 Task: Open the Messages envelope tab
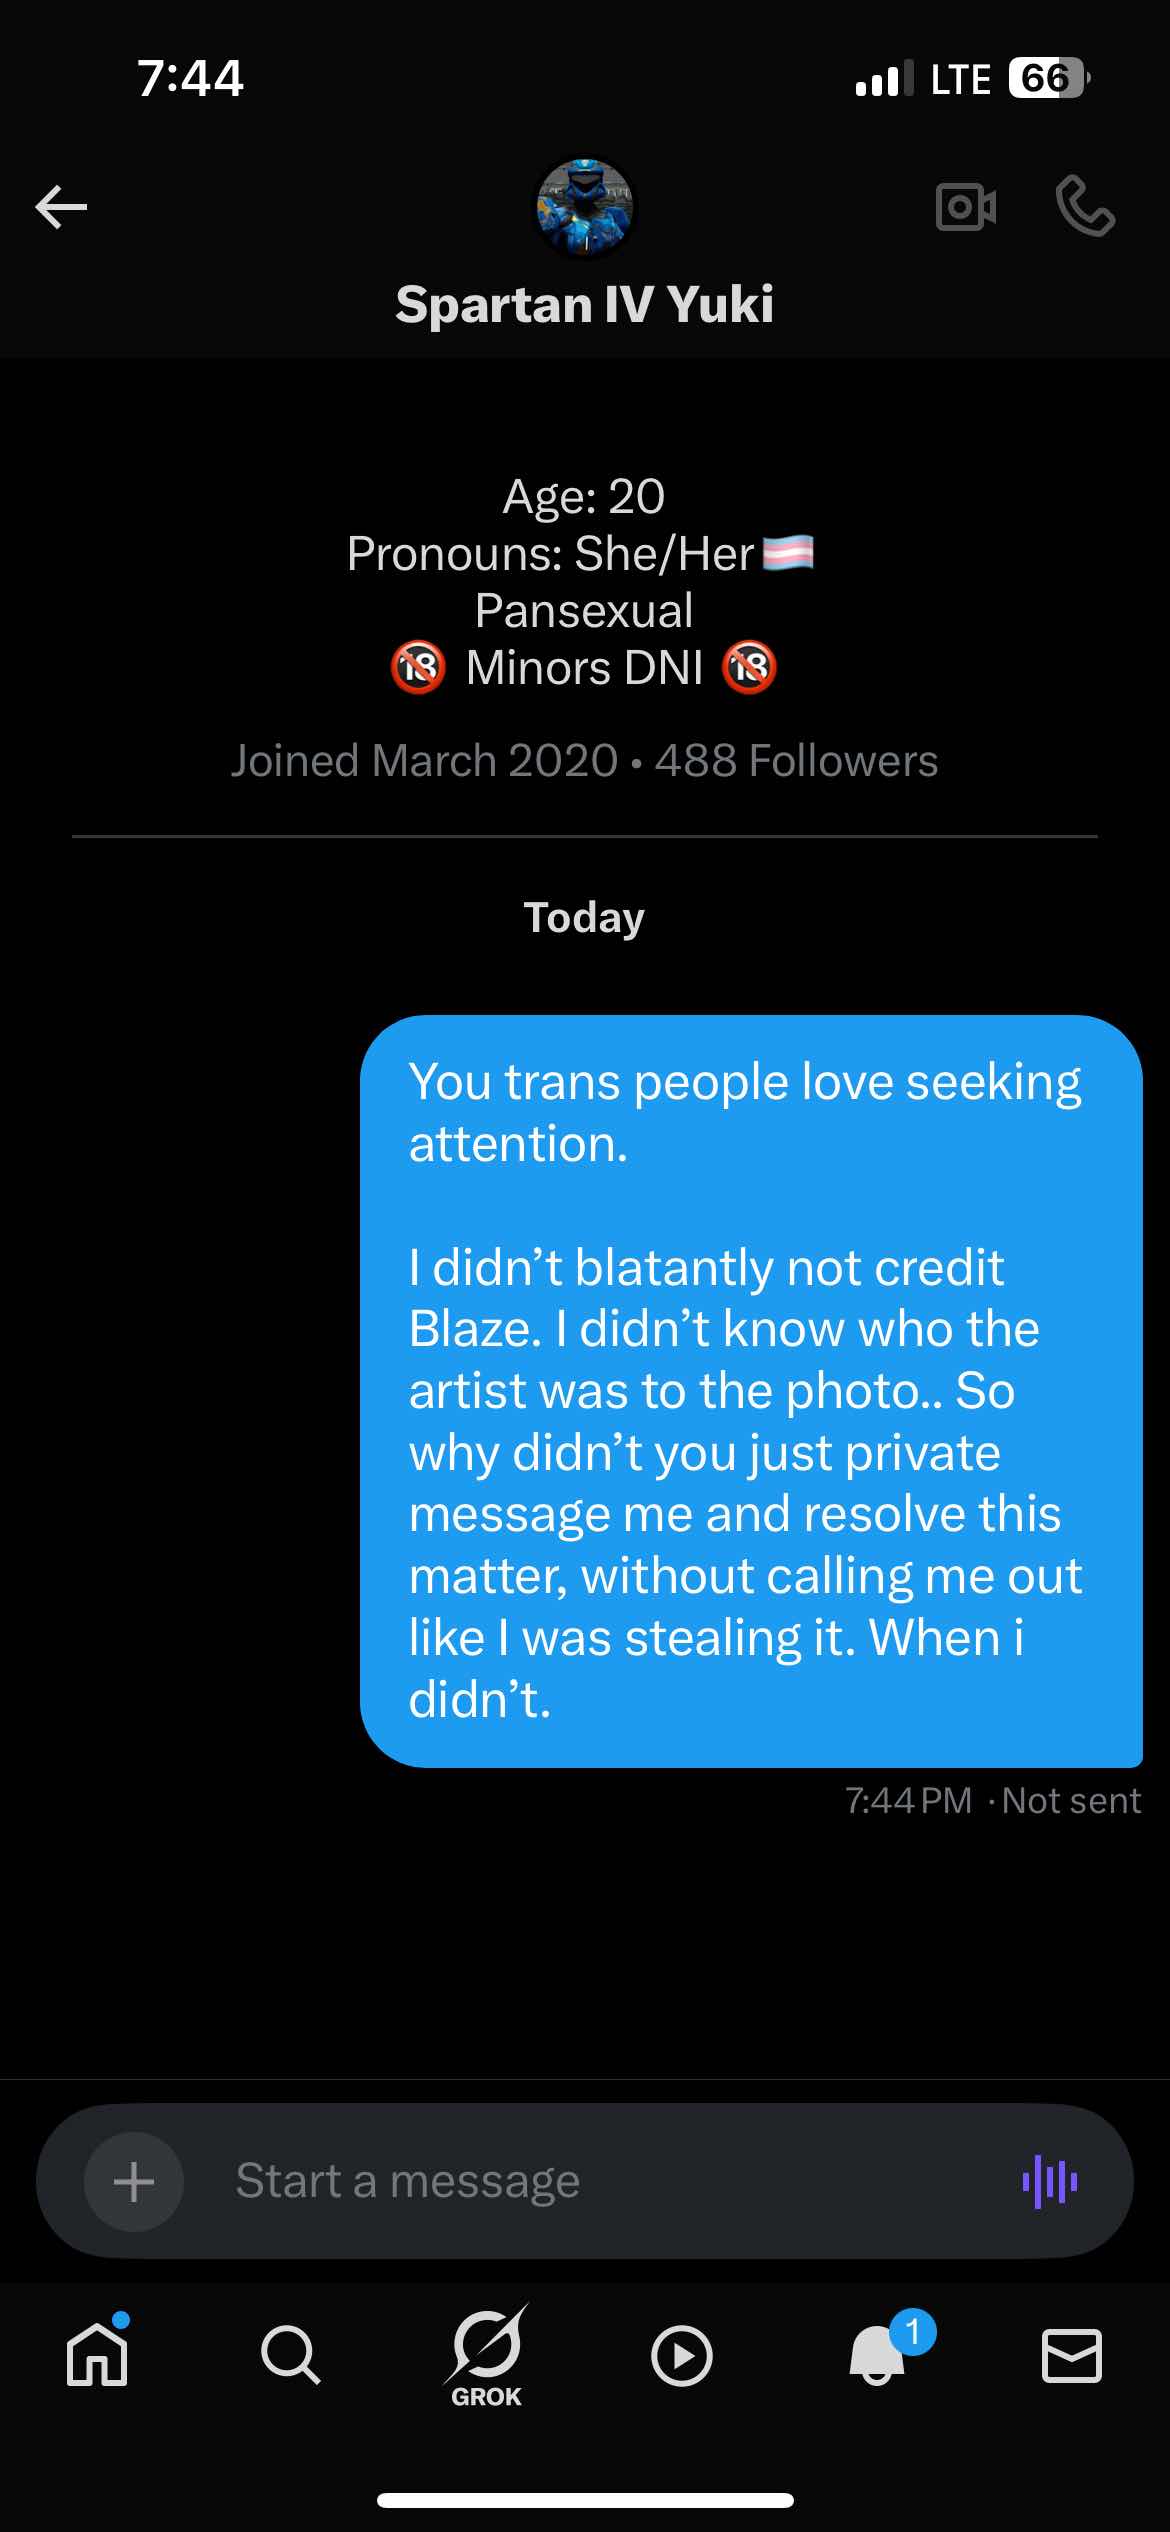1072,2355
